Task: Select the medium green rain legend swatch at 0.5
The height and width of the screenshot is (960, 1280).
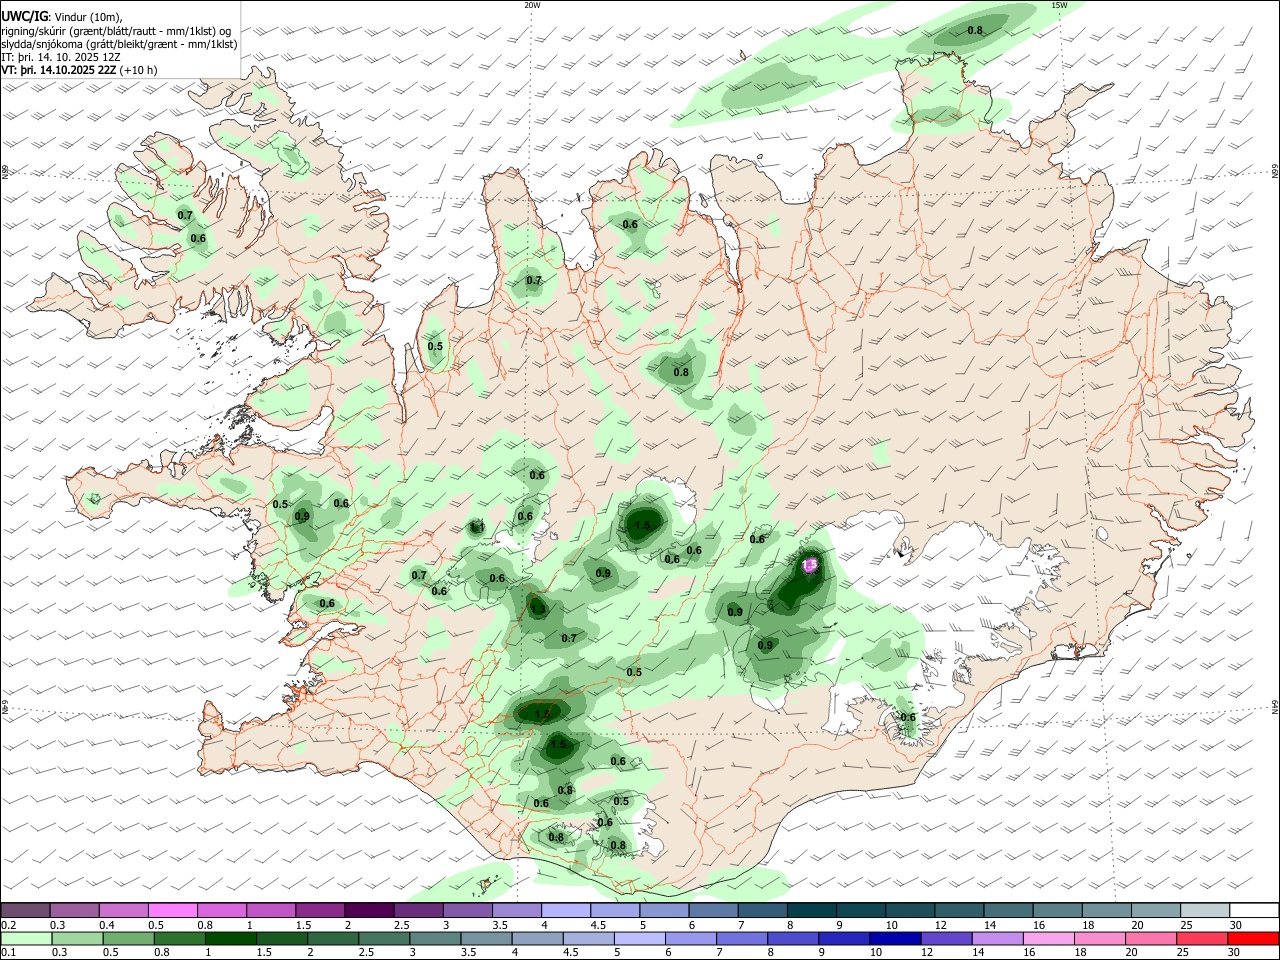Action: (x=127, y=939)
